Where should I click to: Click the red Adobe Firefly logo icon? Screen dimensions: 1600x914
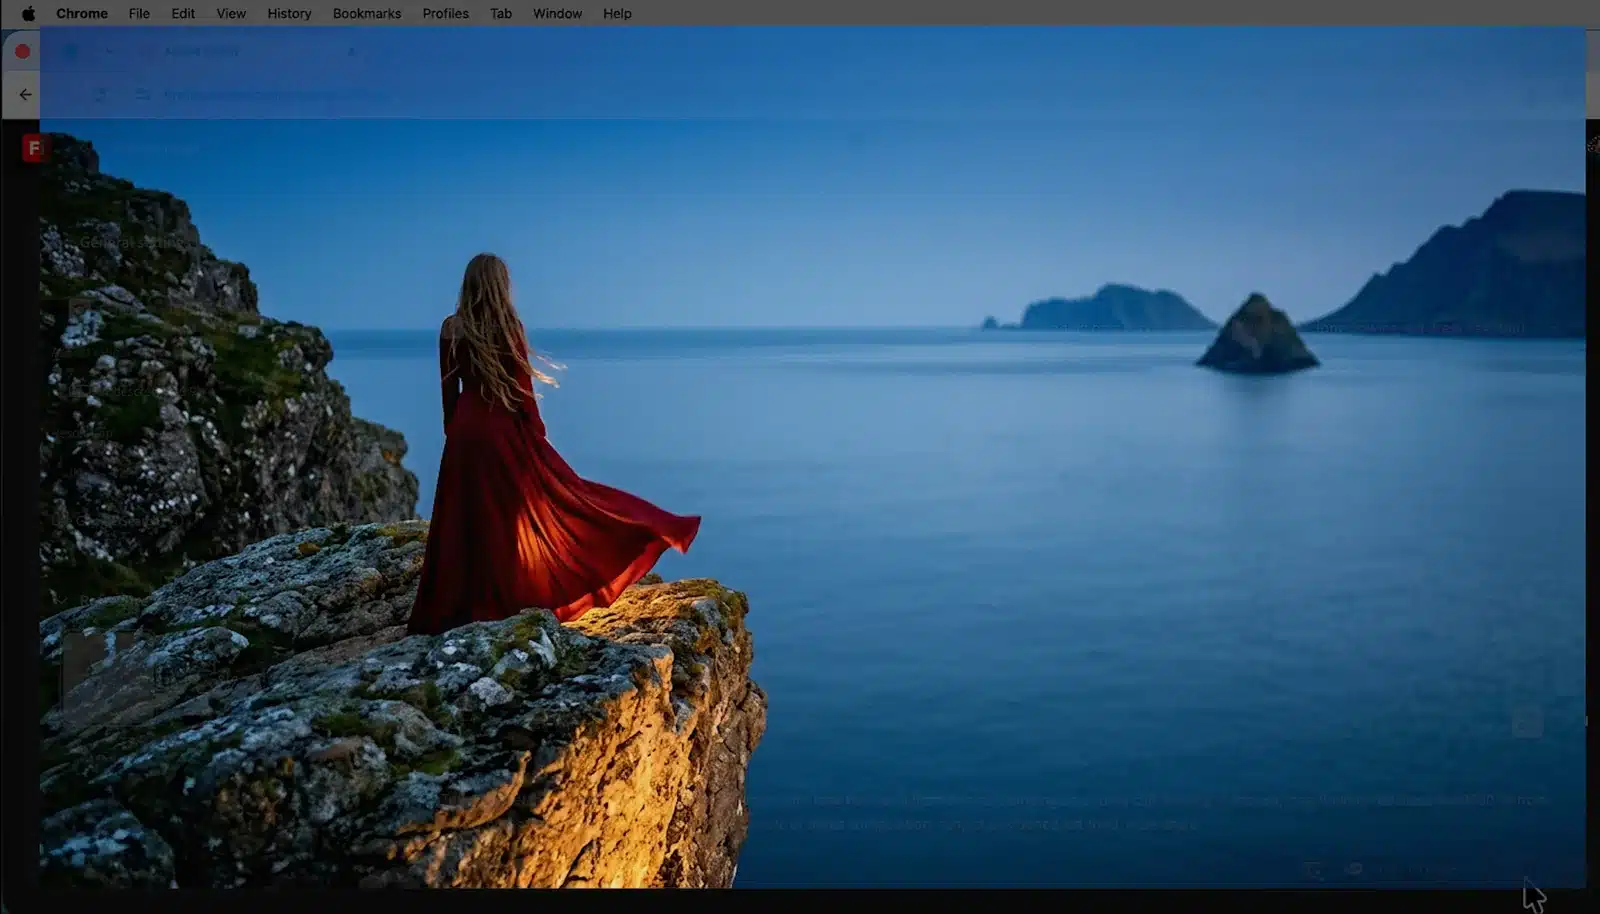point(34,148)
